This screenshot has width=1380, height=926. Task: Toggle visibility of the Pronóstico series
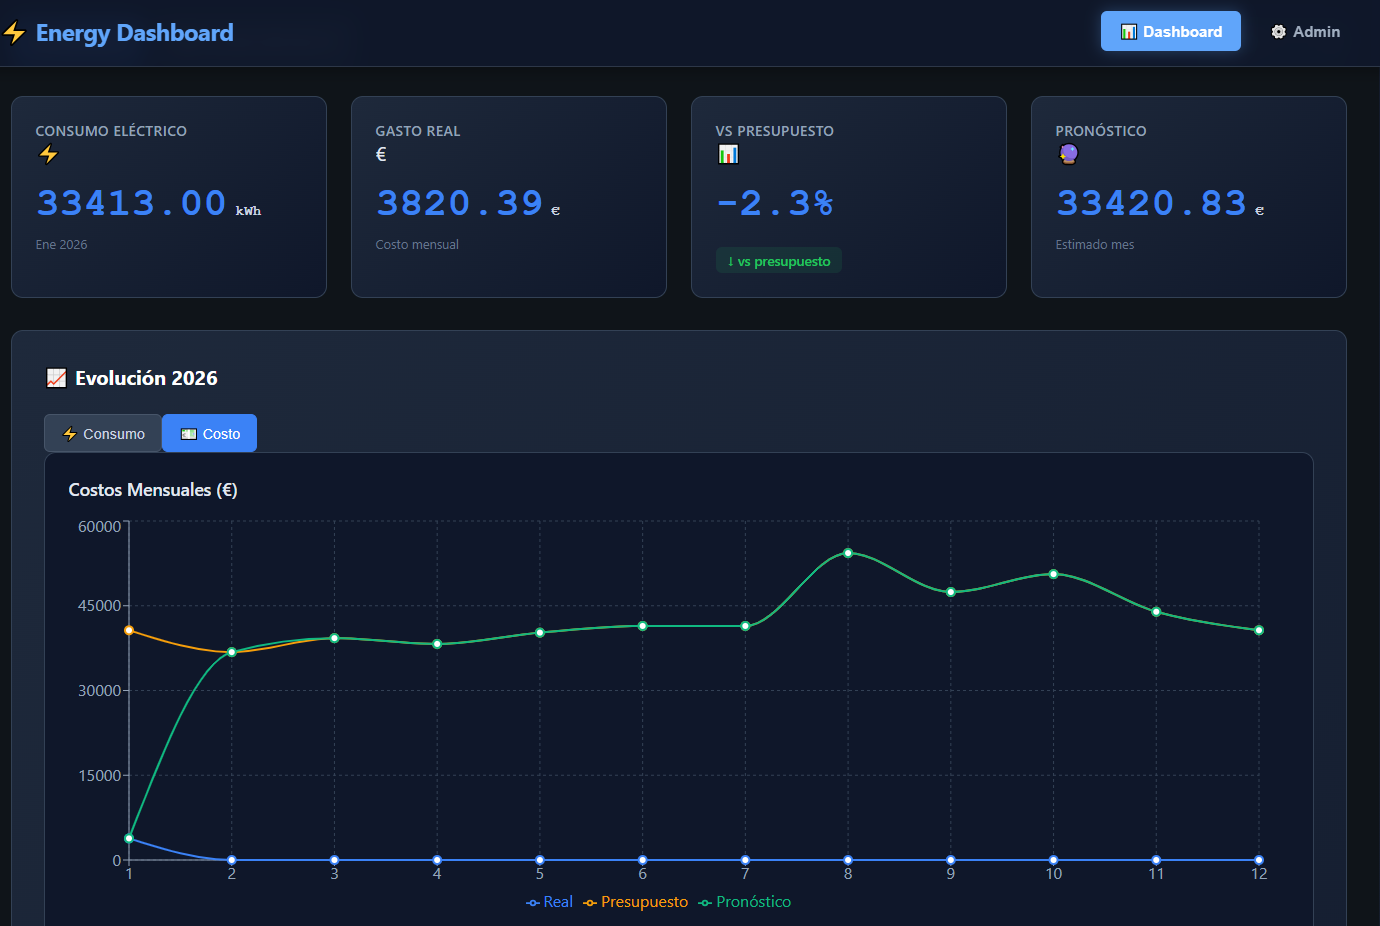(744, 901)
